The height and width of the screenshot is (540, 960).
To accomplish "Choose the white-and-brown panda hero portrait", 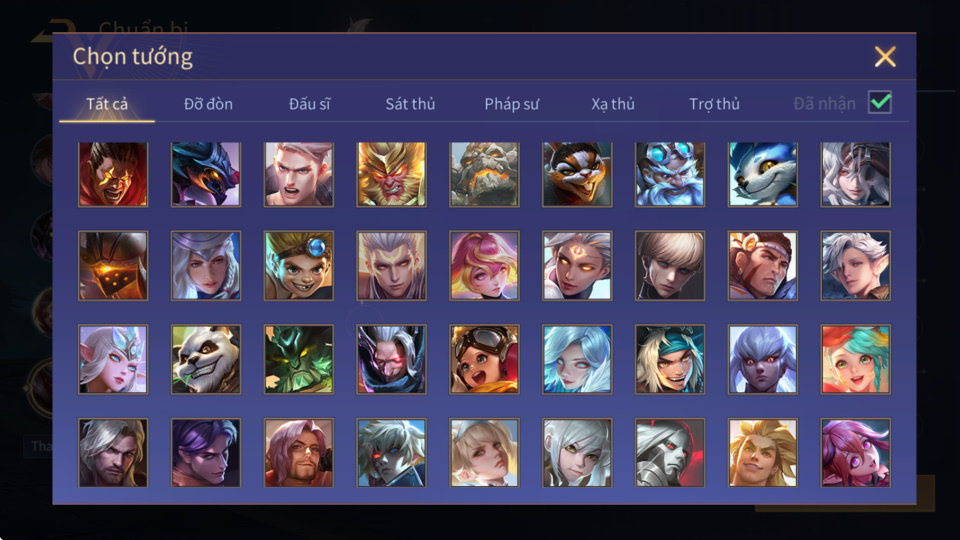I will (206, 359).
